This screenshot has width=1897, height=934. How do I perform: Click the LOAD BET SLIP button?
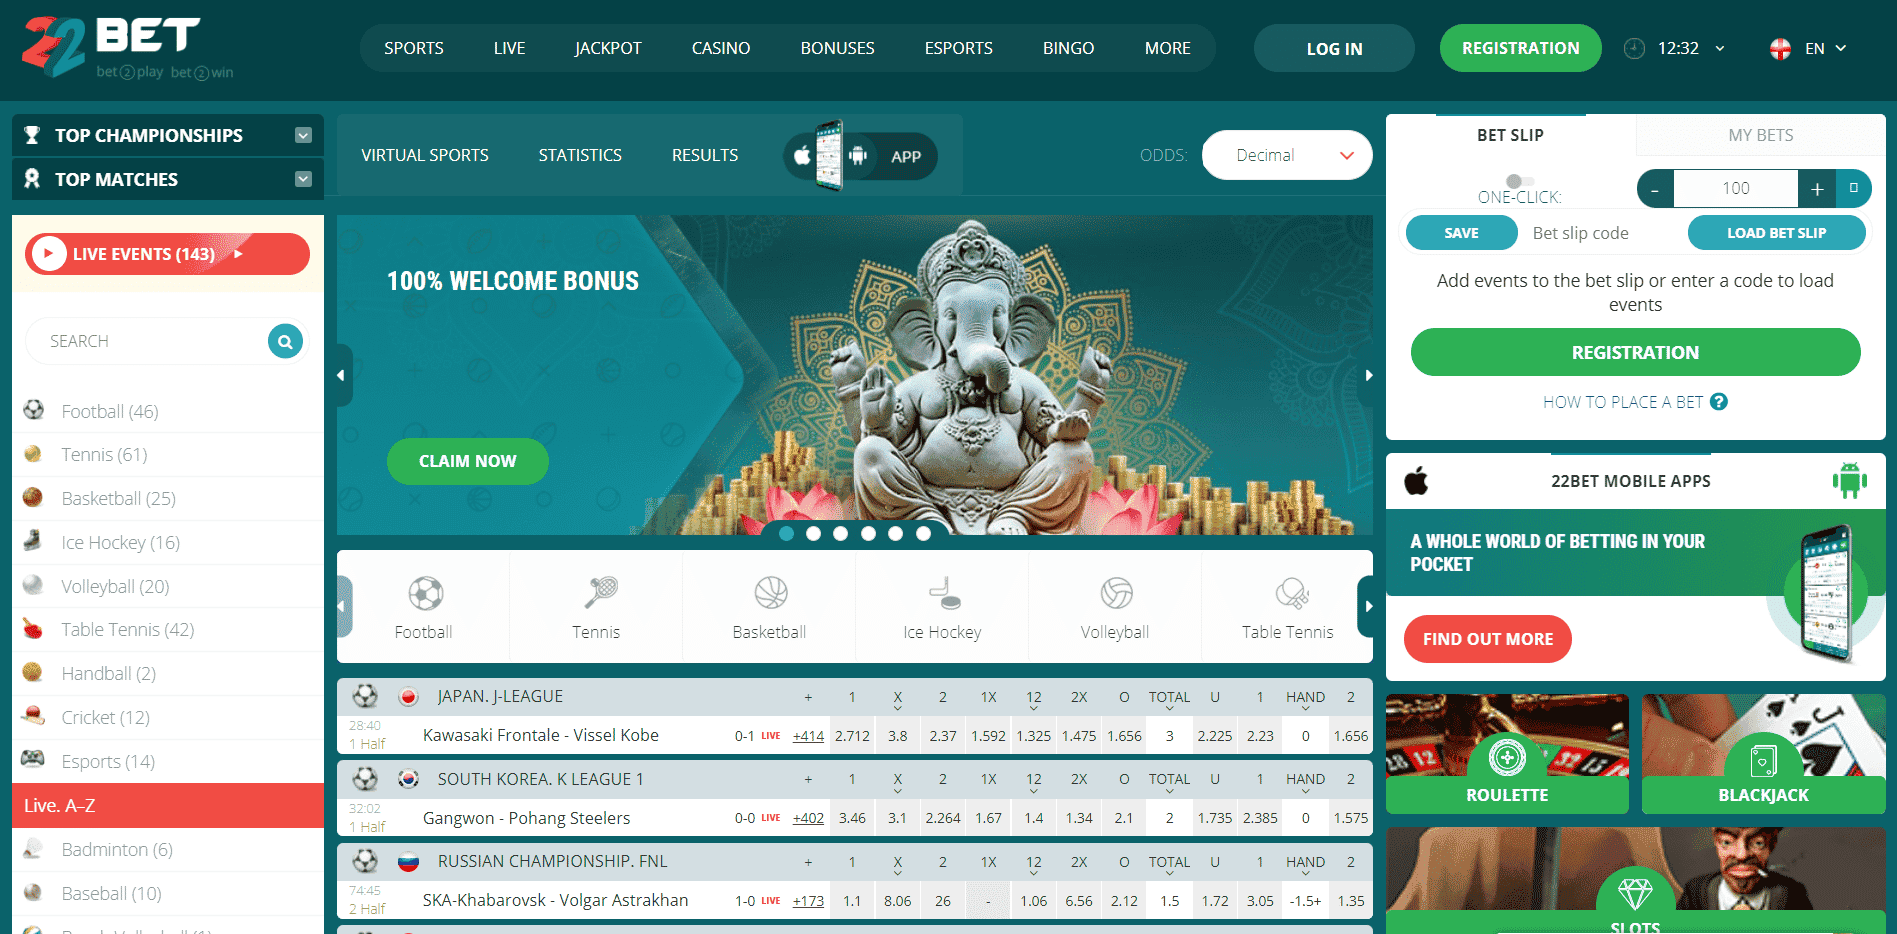[1776, 233]
